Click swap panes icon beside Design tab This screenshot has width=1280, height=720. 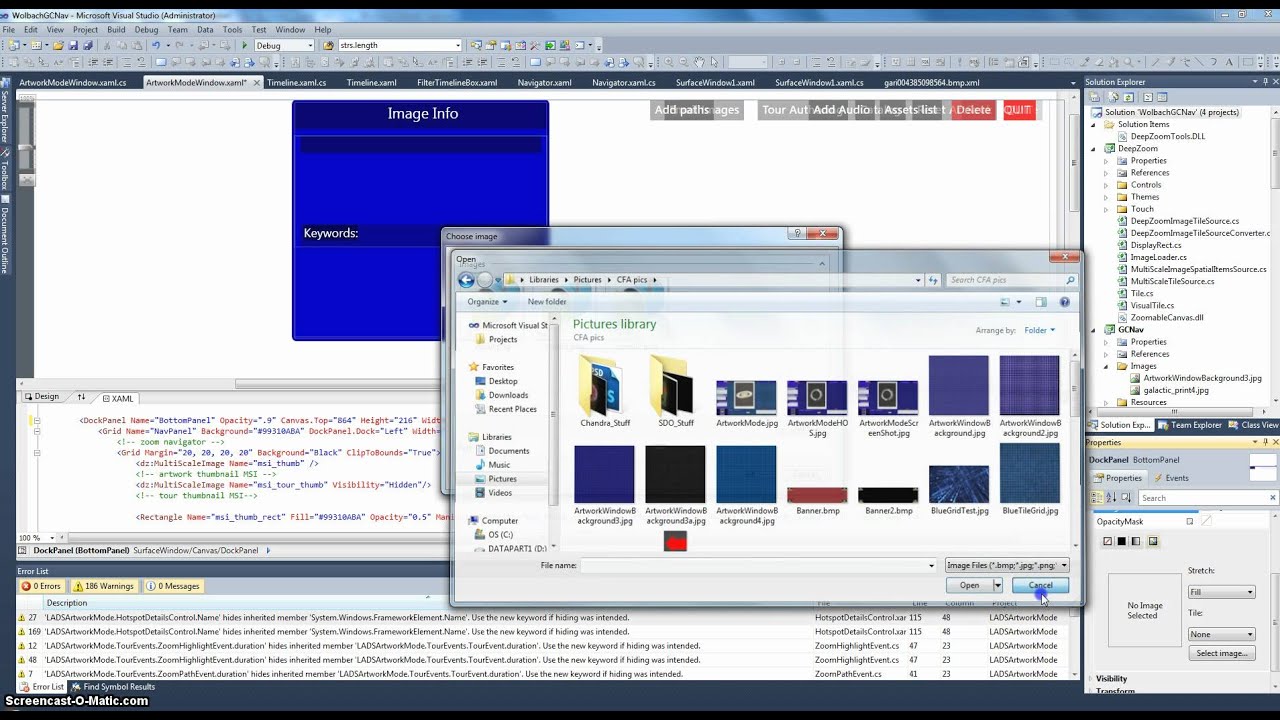tap(82, 397)
